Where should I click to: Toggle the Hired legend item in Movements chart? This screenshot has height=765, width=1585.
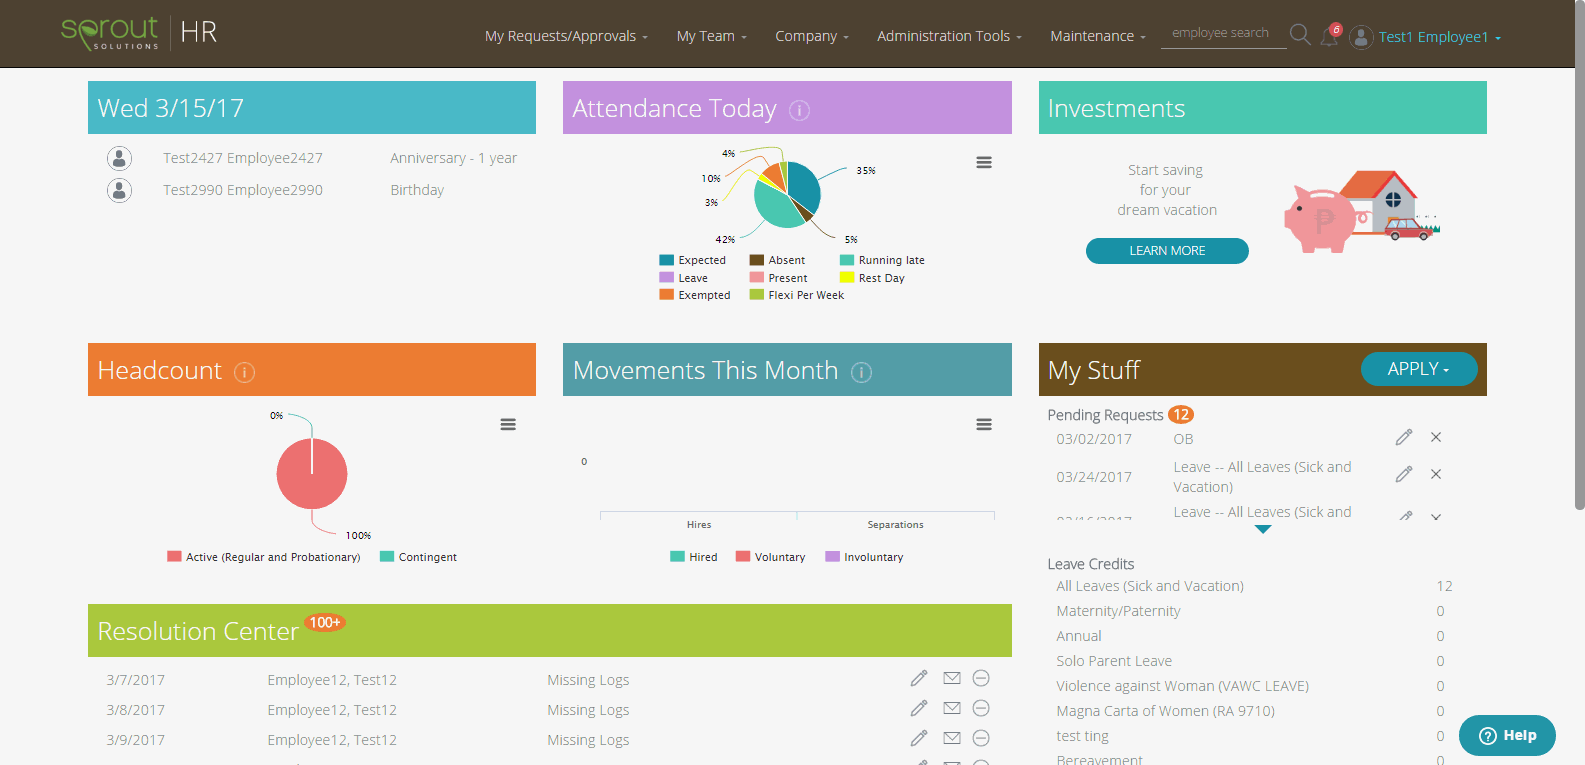(694, 557)
